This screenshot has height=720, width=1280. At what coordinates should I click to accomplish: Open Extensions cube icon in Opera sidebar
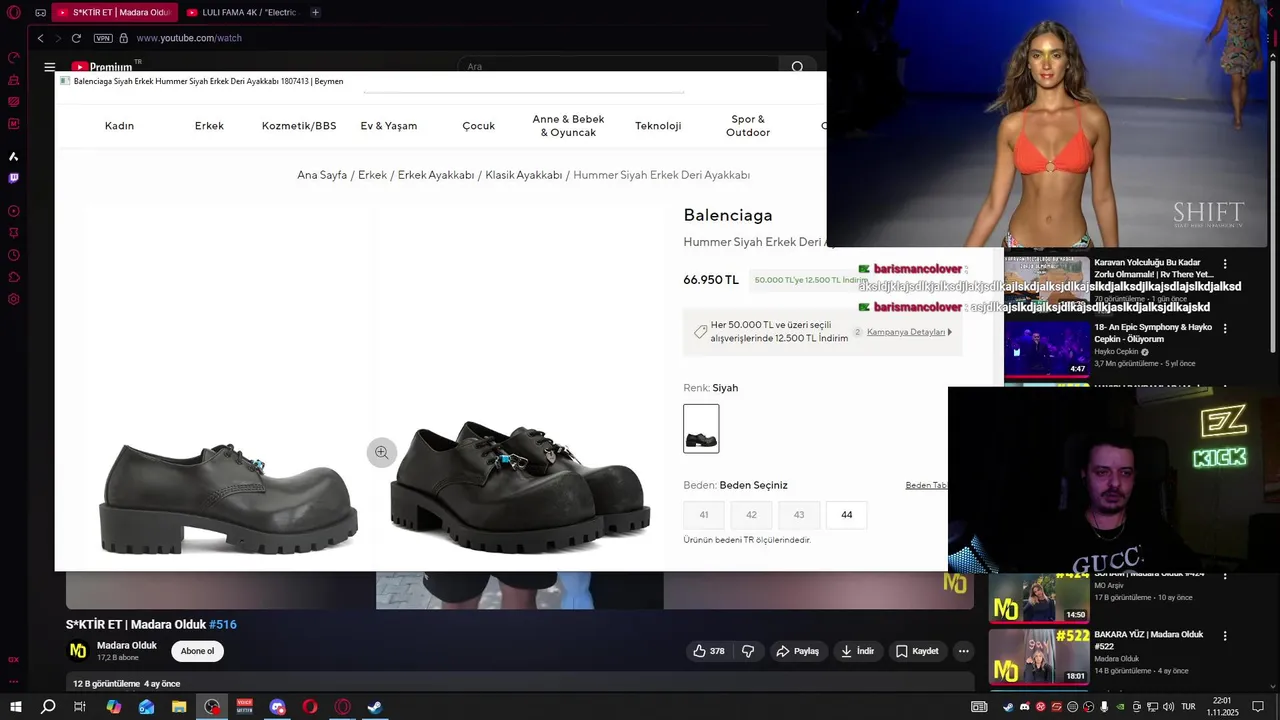pyautogui.click(x=14, y=277)
